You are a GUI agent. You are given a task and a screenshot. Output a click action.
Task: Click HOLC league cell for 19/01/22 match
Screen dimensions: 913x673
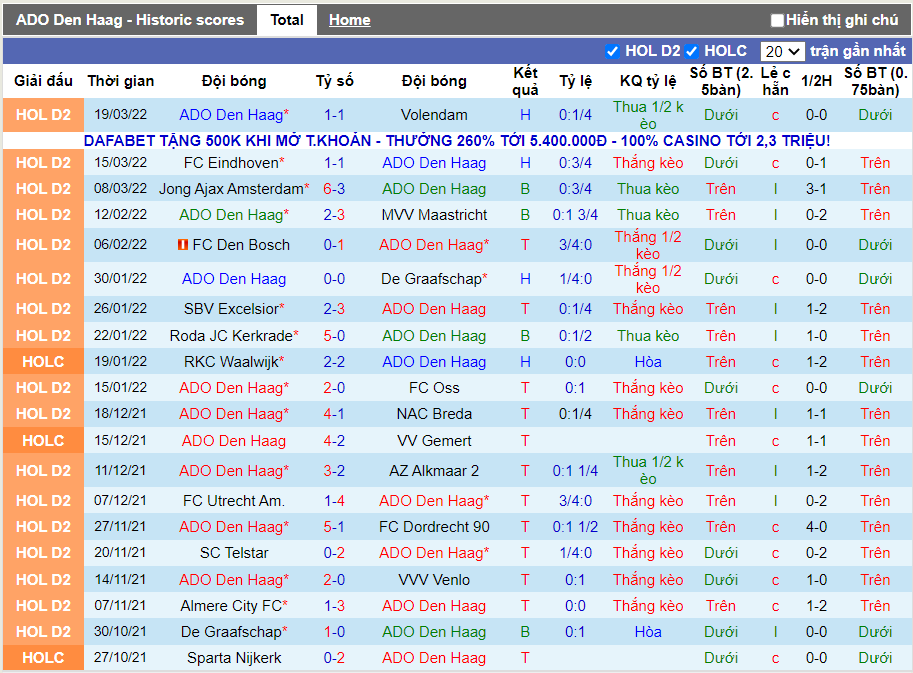(43, 362)
